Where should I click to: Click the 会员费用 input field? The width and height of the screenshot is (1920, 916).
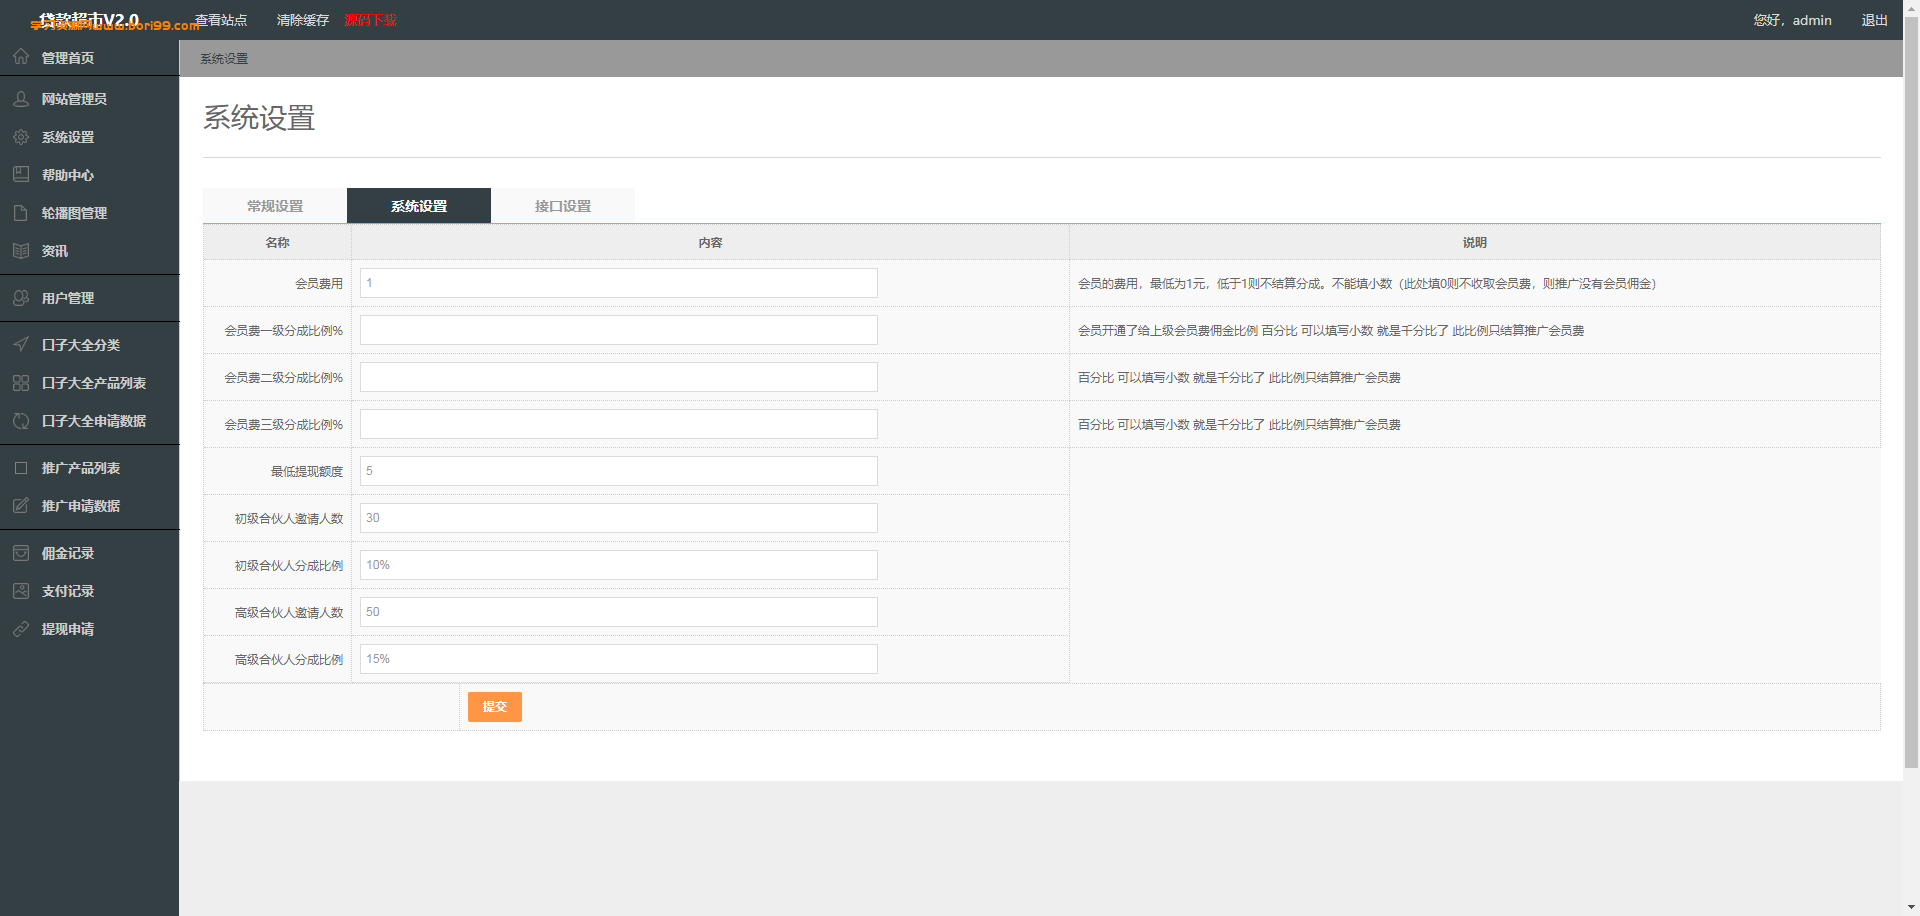point(619,283)
